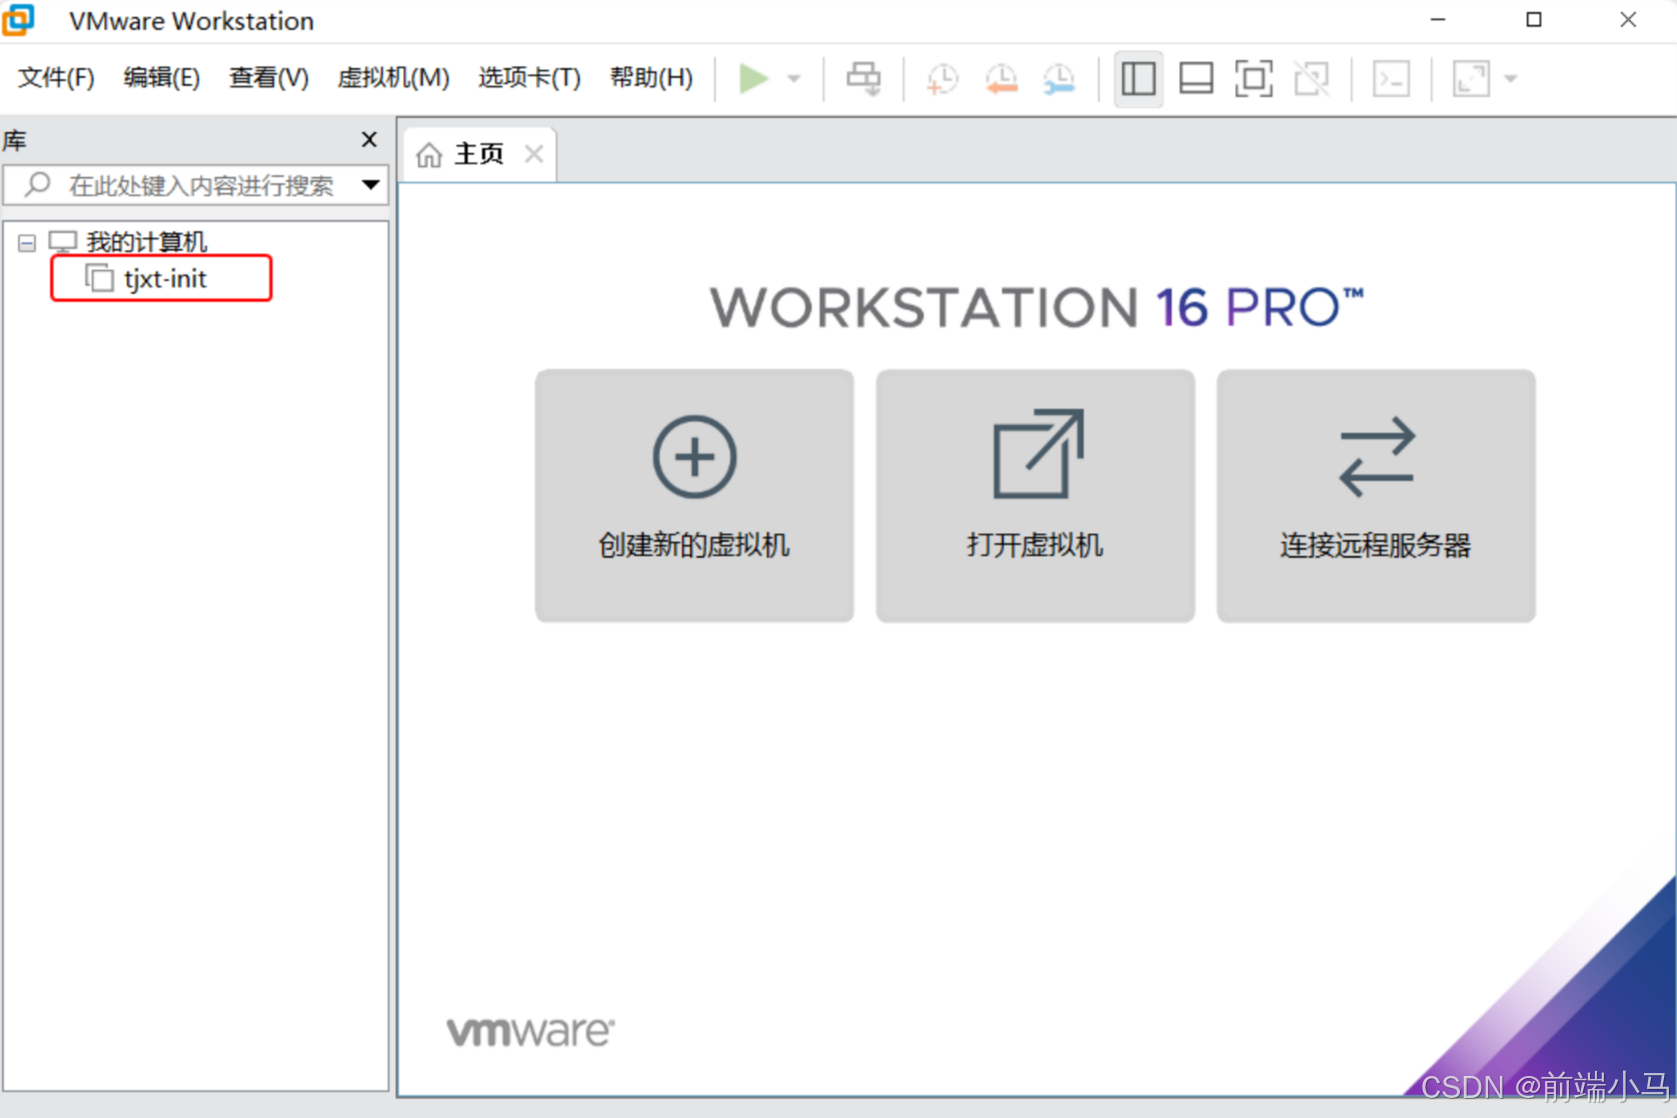The width and height of the screenshot is (1677, 1118).
Task: Click the Send Ctrl+Alt+Del toolbar icon
Action: [x=864, y=78]
